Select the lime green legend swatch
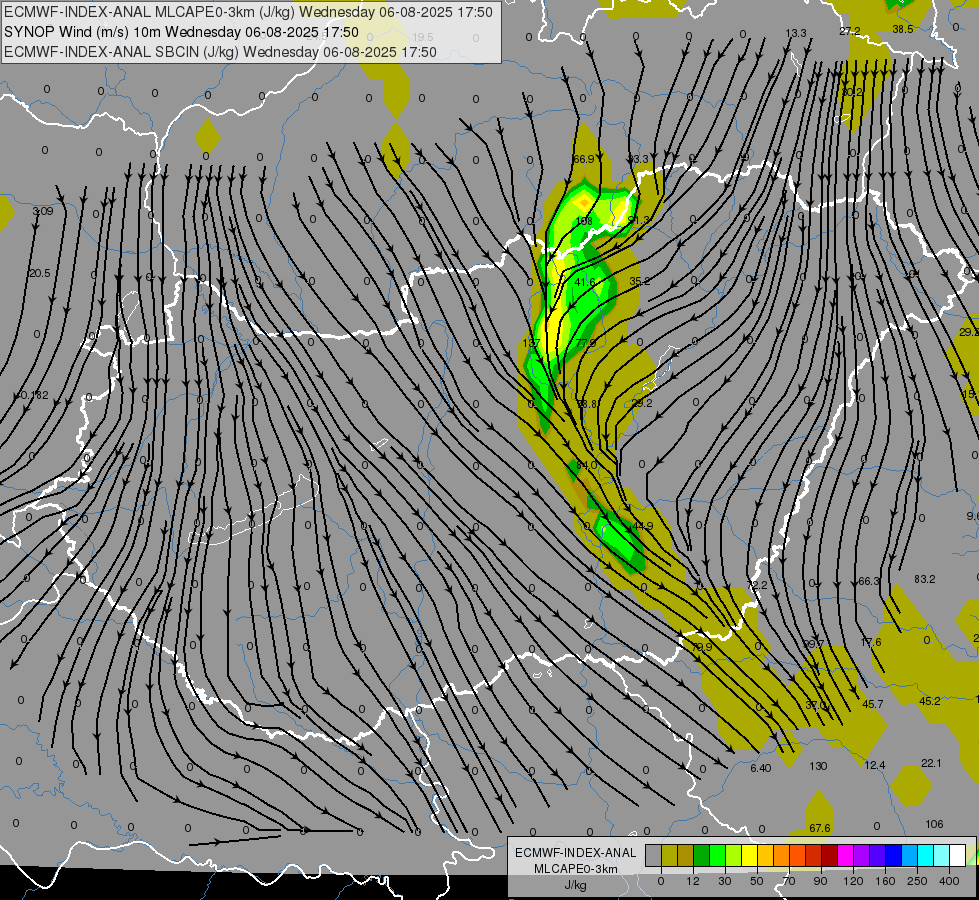Viewport: 979px width, 900px height. (x=734, y=856)
